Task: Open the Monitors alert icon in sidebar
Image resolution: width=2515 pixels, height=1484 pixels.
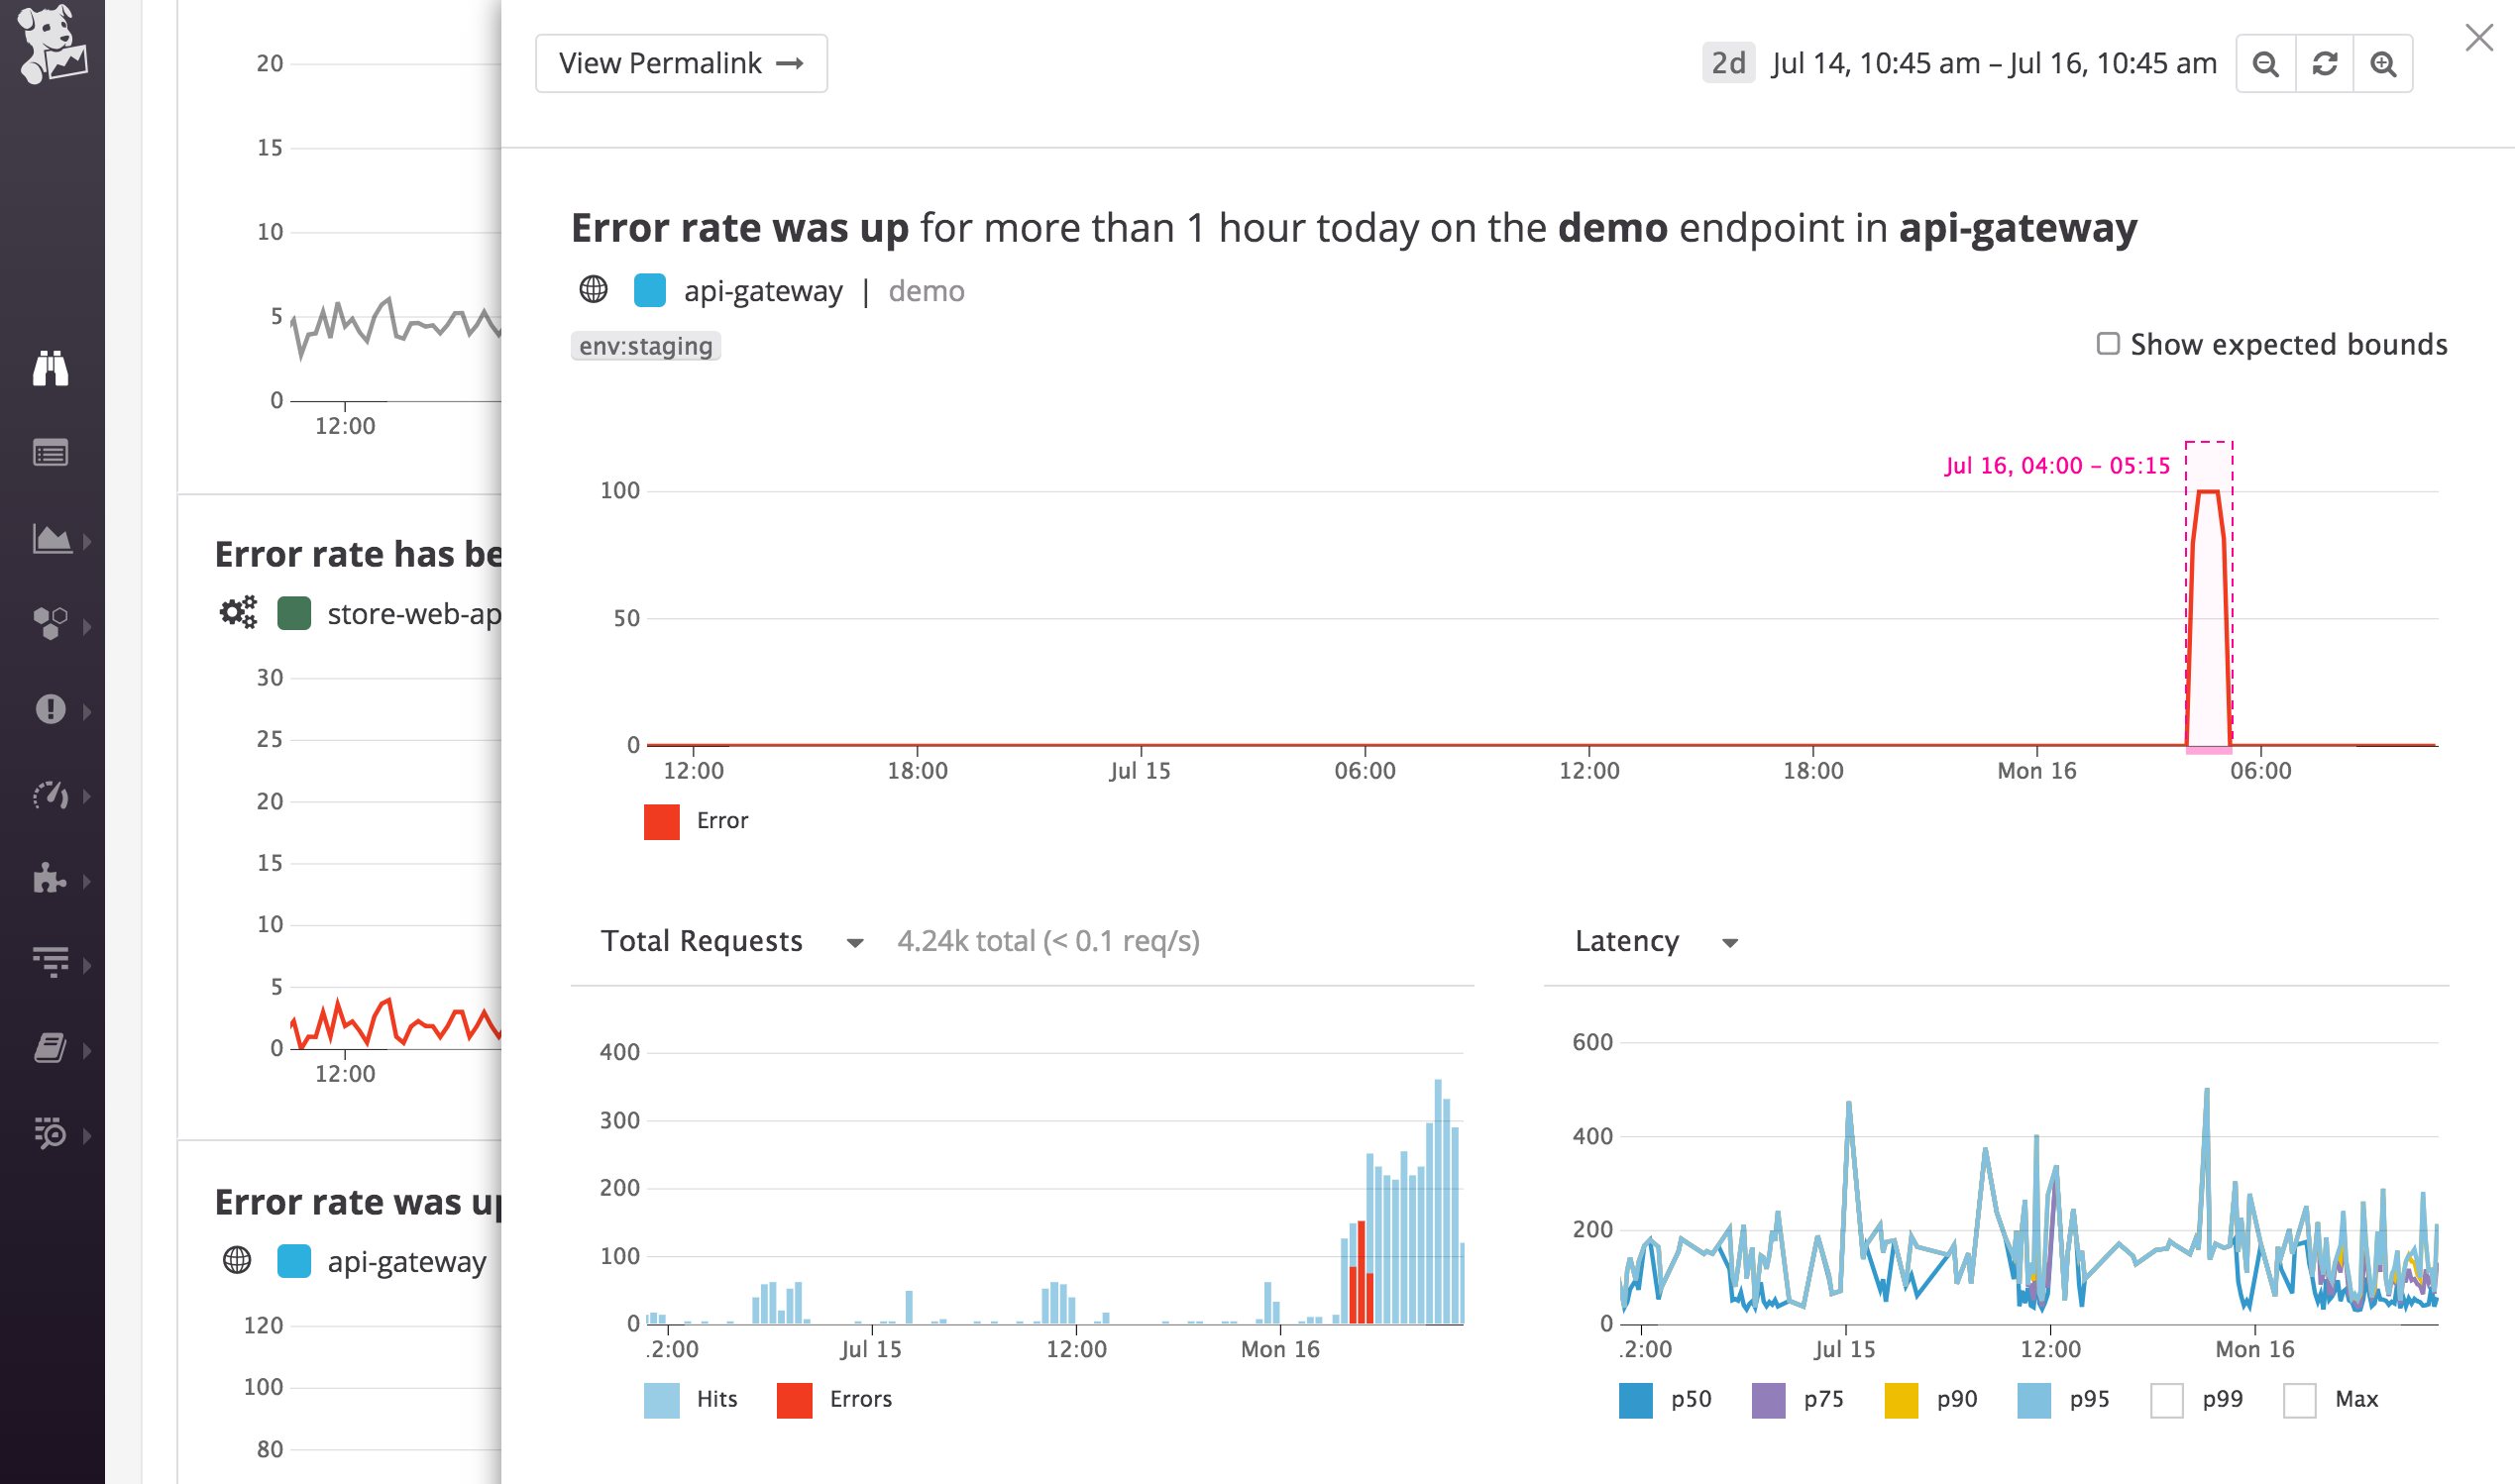Action: click(52, 711)
